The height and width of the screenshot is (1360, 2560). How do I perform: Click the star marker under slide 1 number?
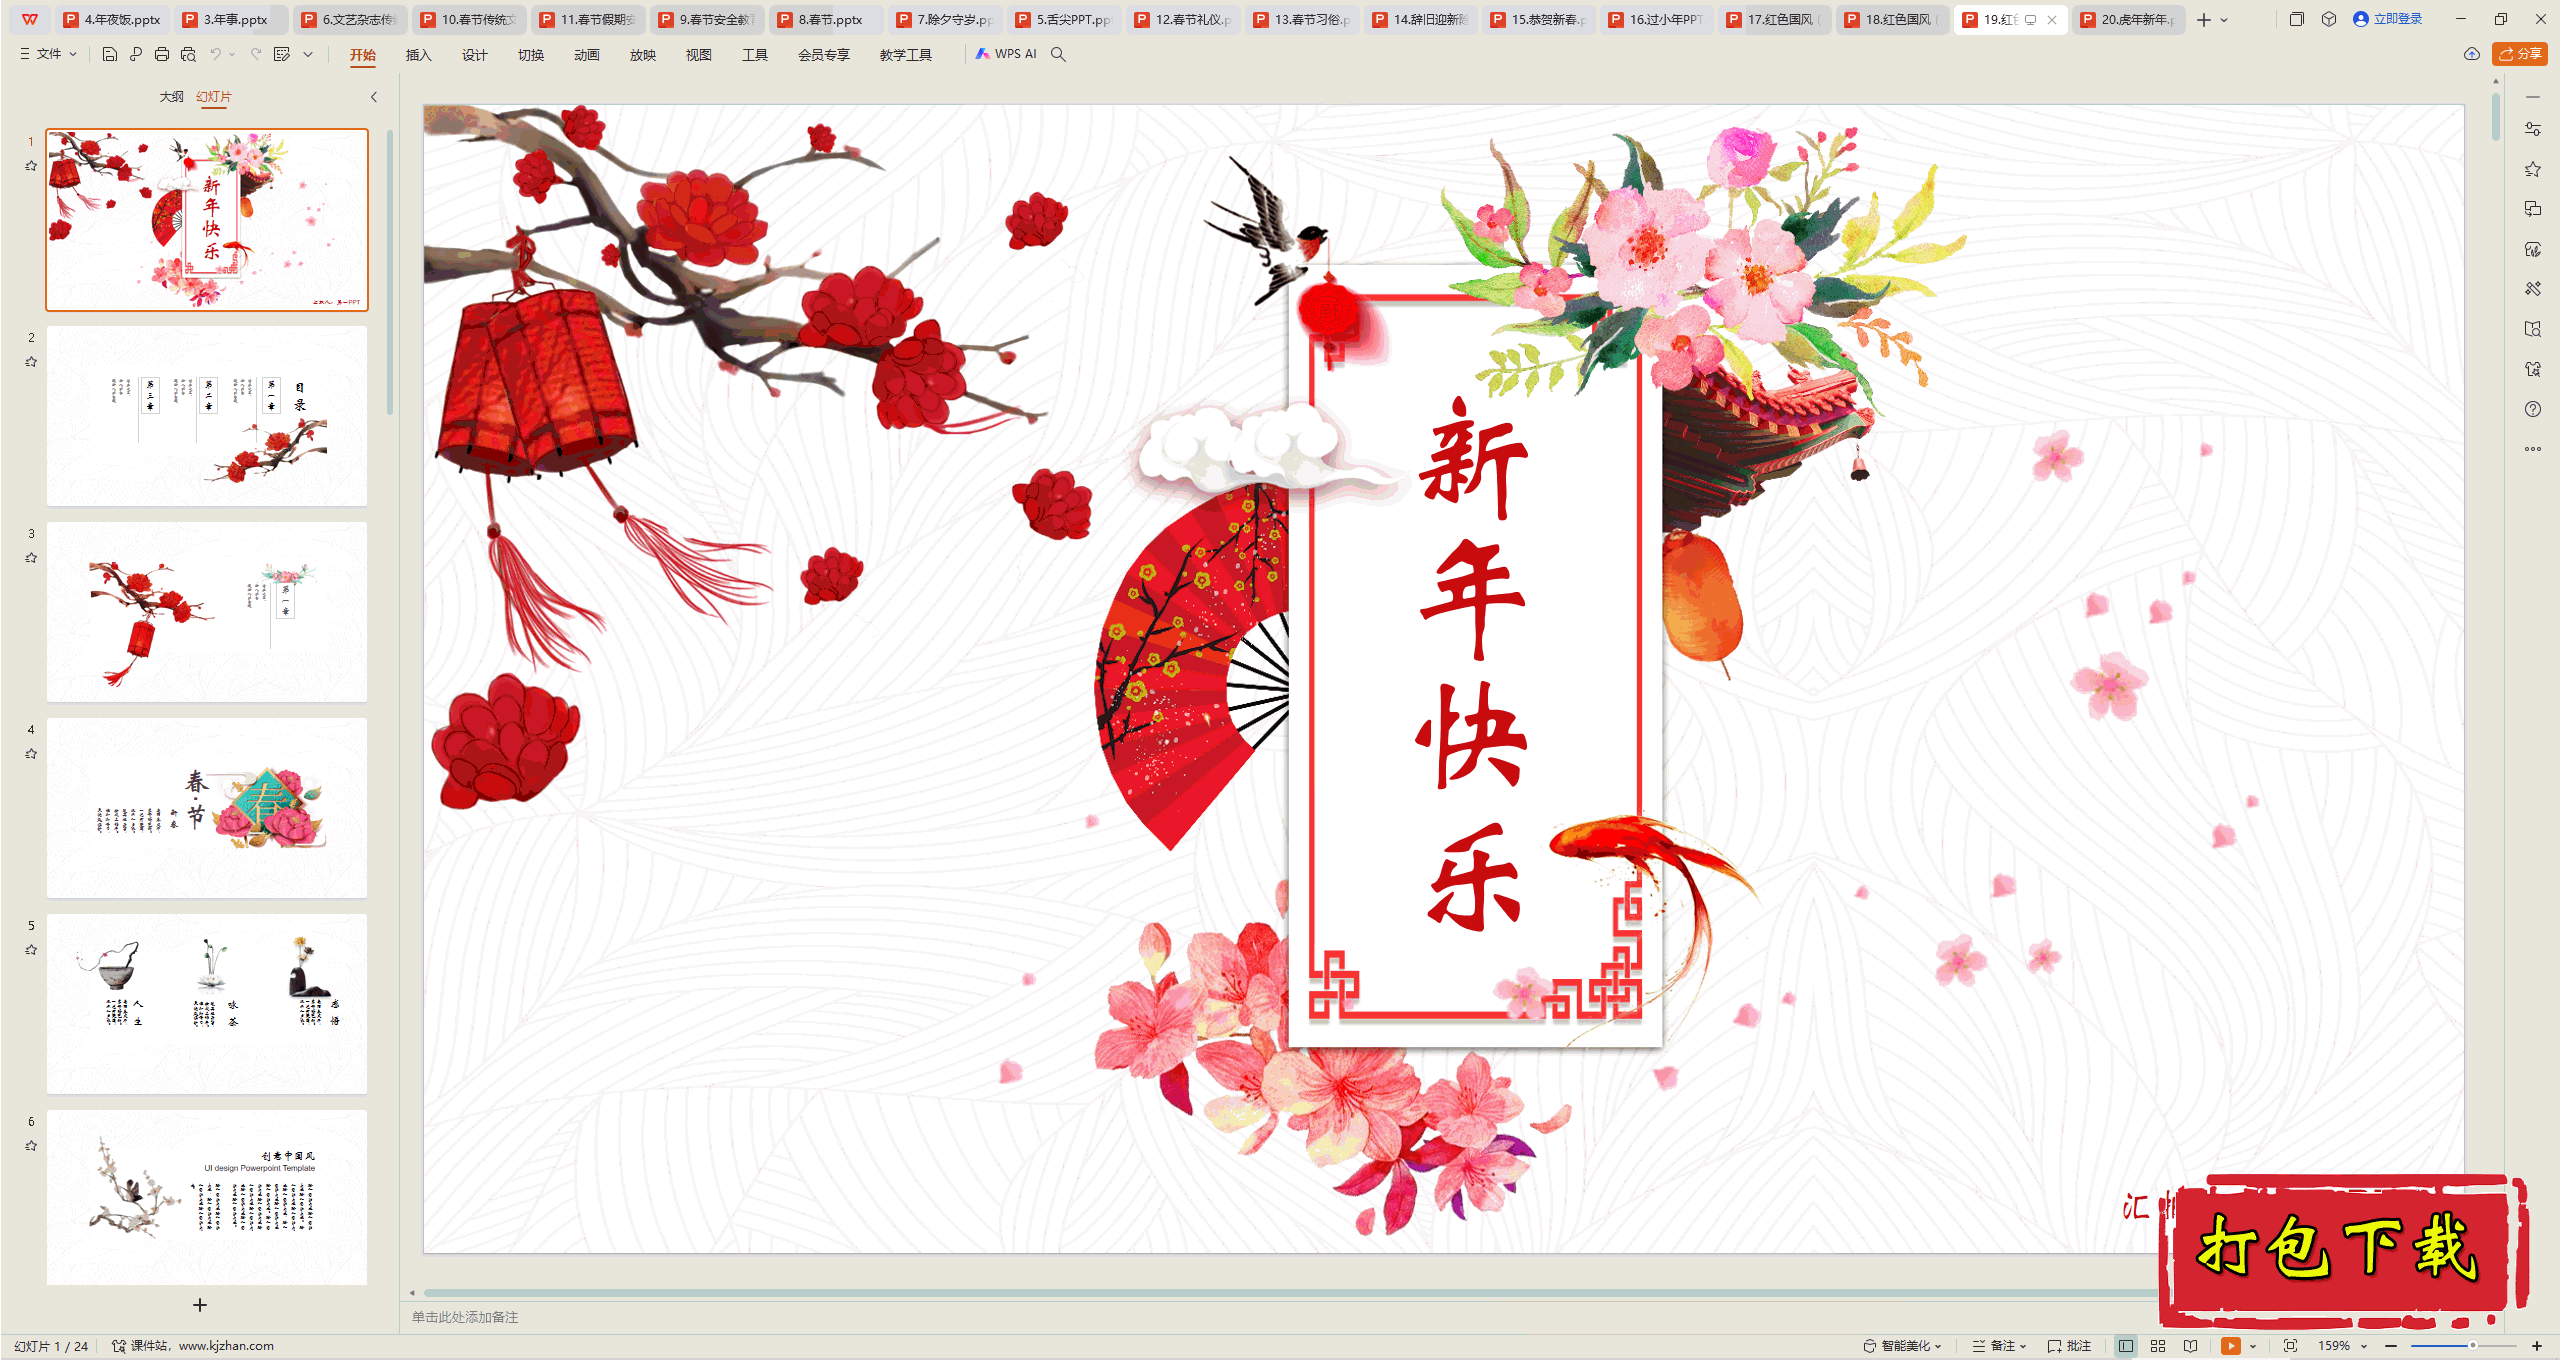click(31, 166)
